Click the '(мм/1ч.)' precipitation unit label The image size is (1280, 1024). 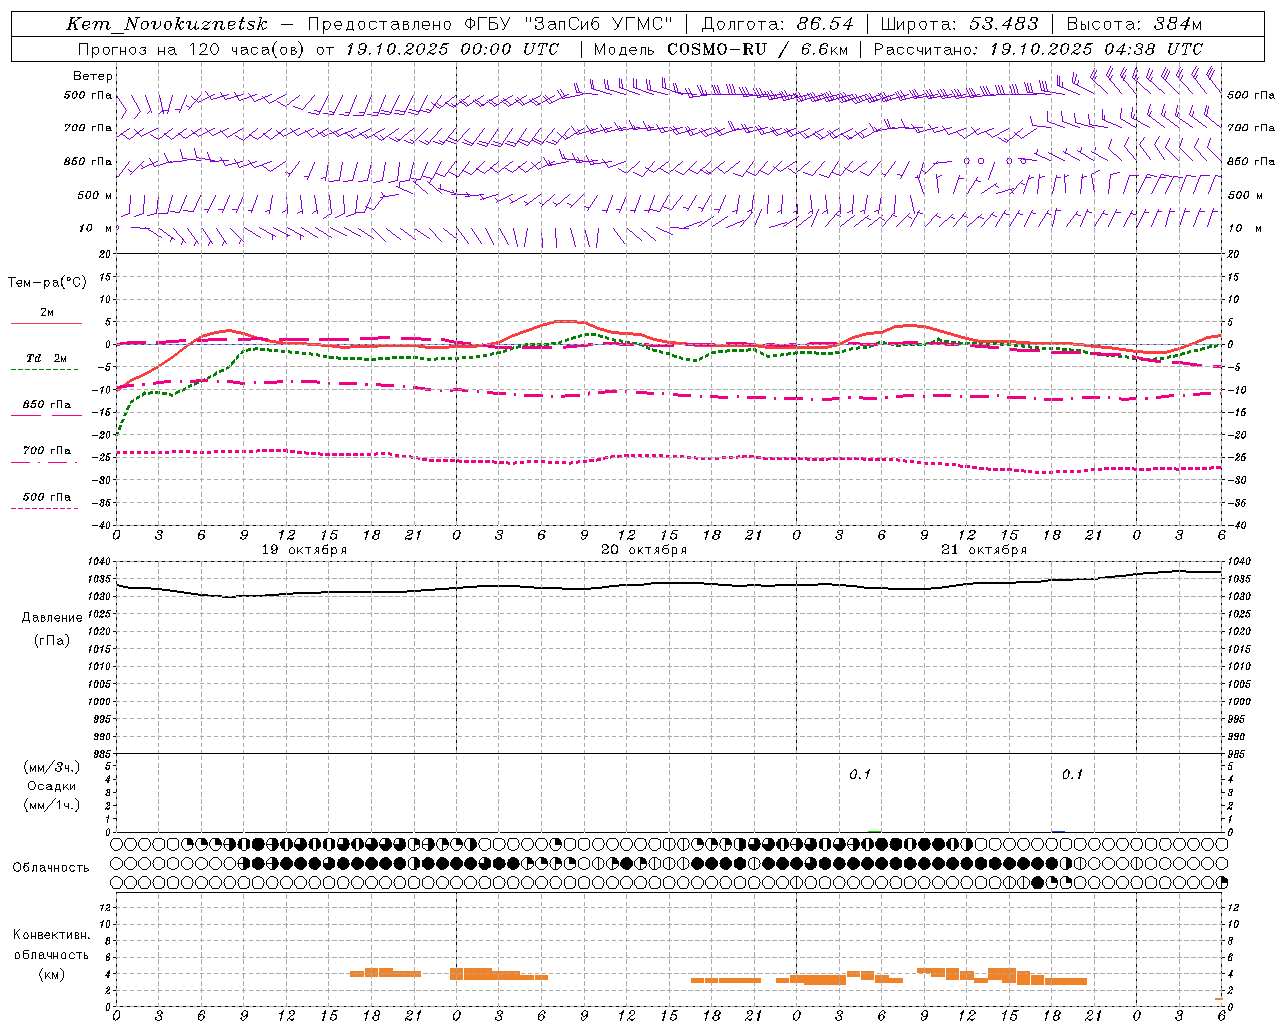(51, 805)
